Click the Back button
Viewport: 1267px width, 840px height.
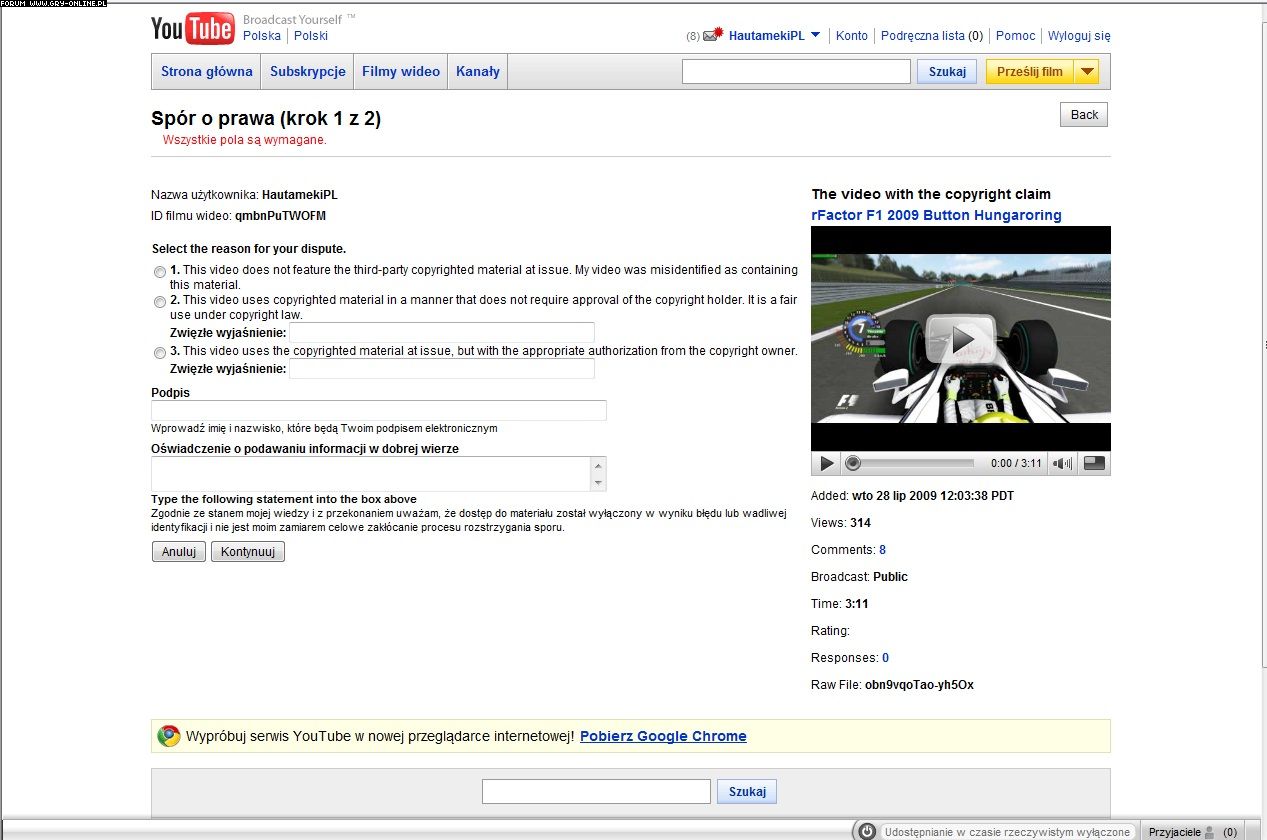(x=1084, y=115)
